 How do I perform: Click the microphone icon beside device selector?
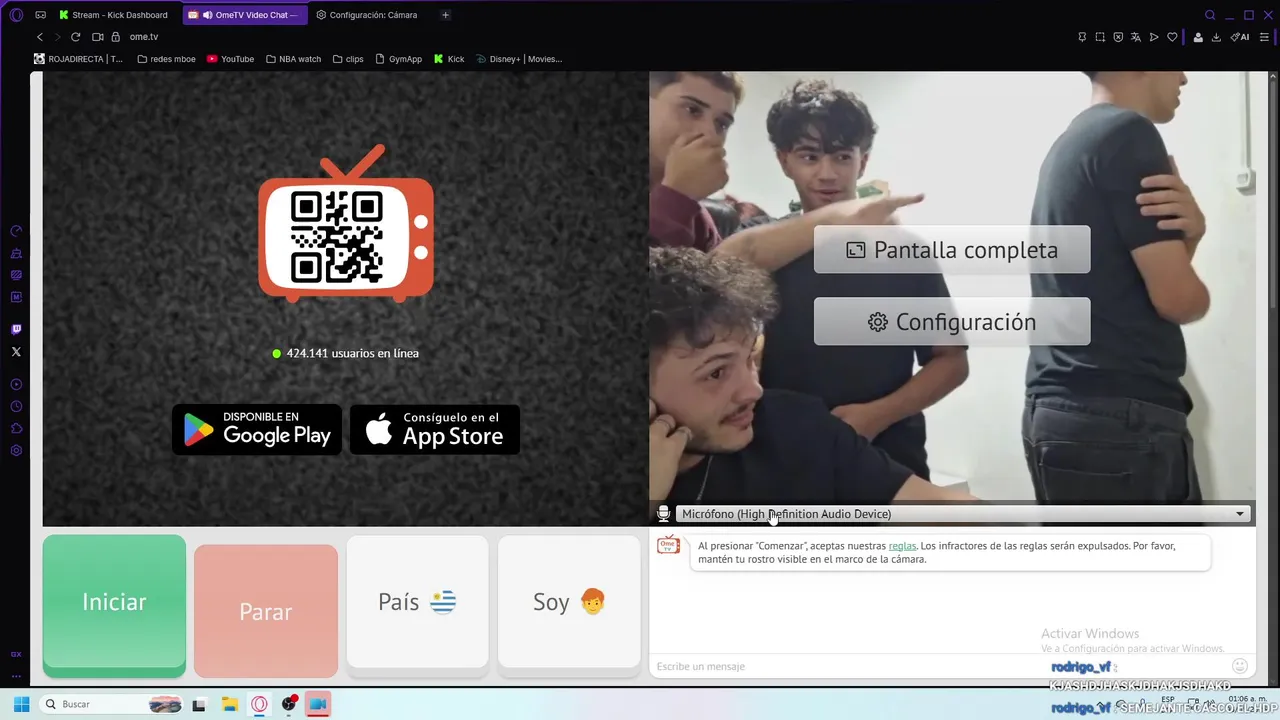point(663,514)
